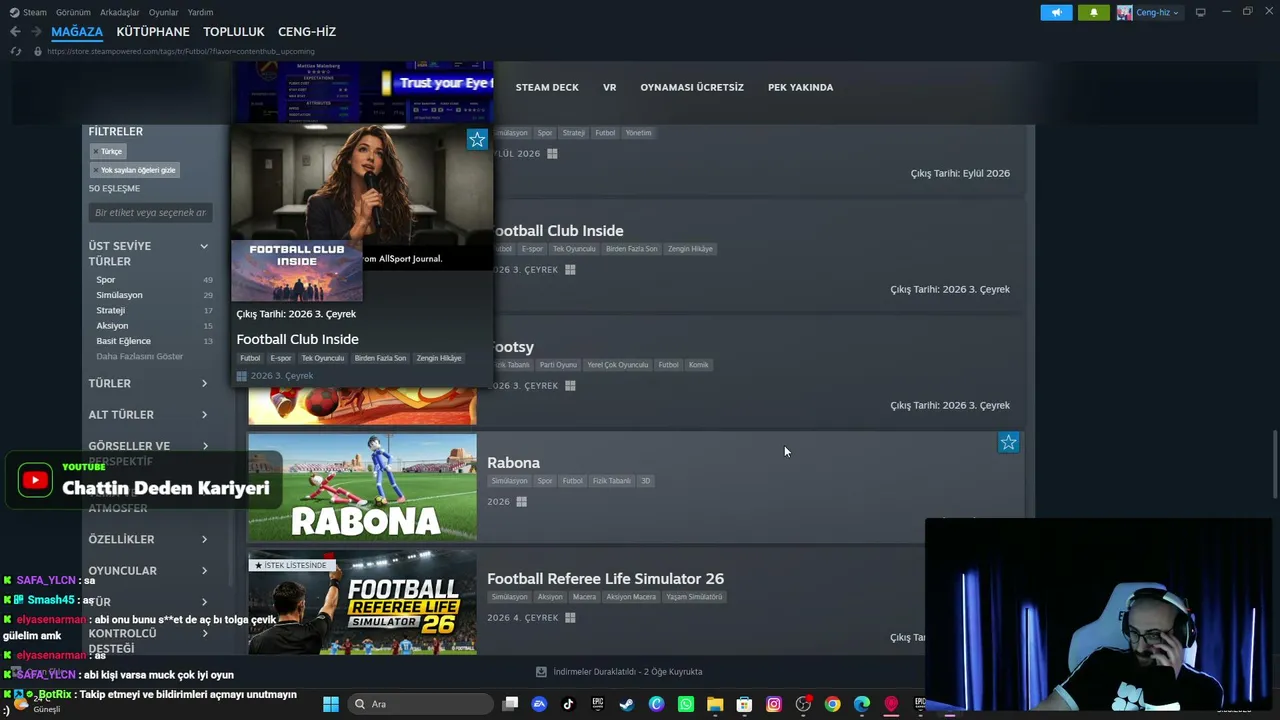Expand the TÜRLER filter section

[149, 383]
